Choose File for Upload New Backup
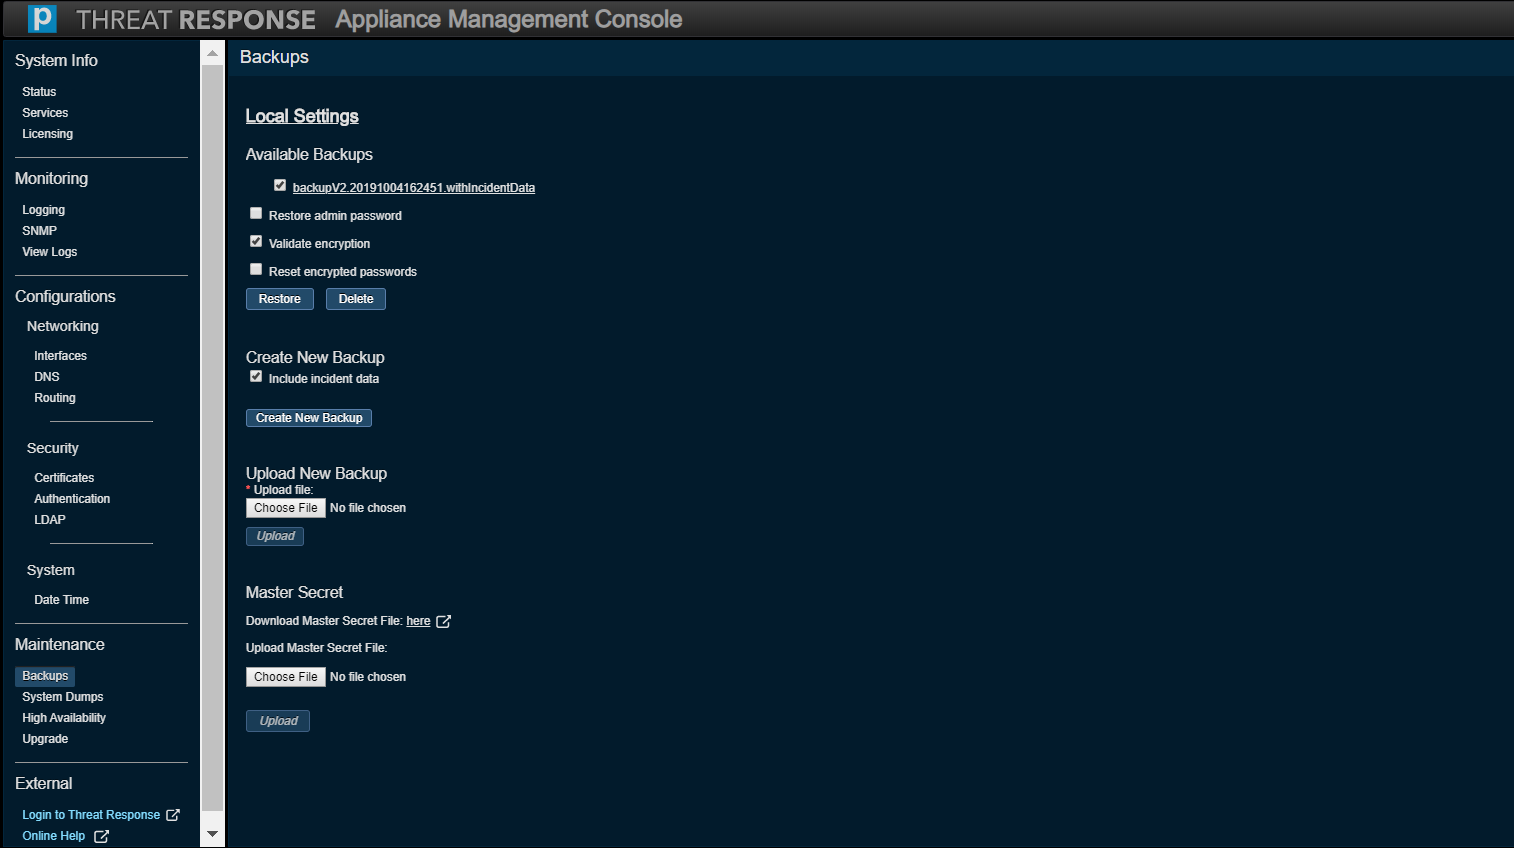The image size is (1514, 848). 285,508
